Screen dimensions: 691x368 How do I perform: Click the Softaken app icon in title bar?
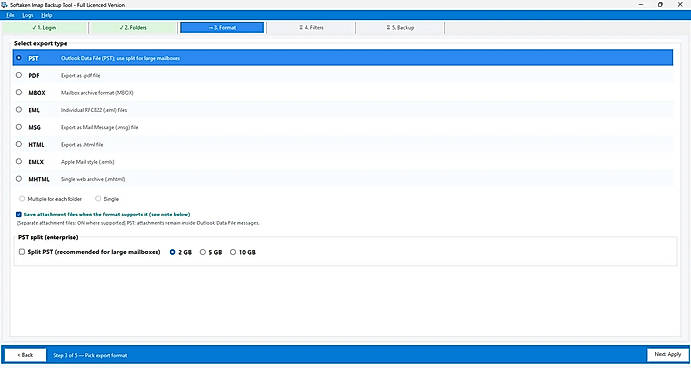[5, 5]
